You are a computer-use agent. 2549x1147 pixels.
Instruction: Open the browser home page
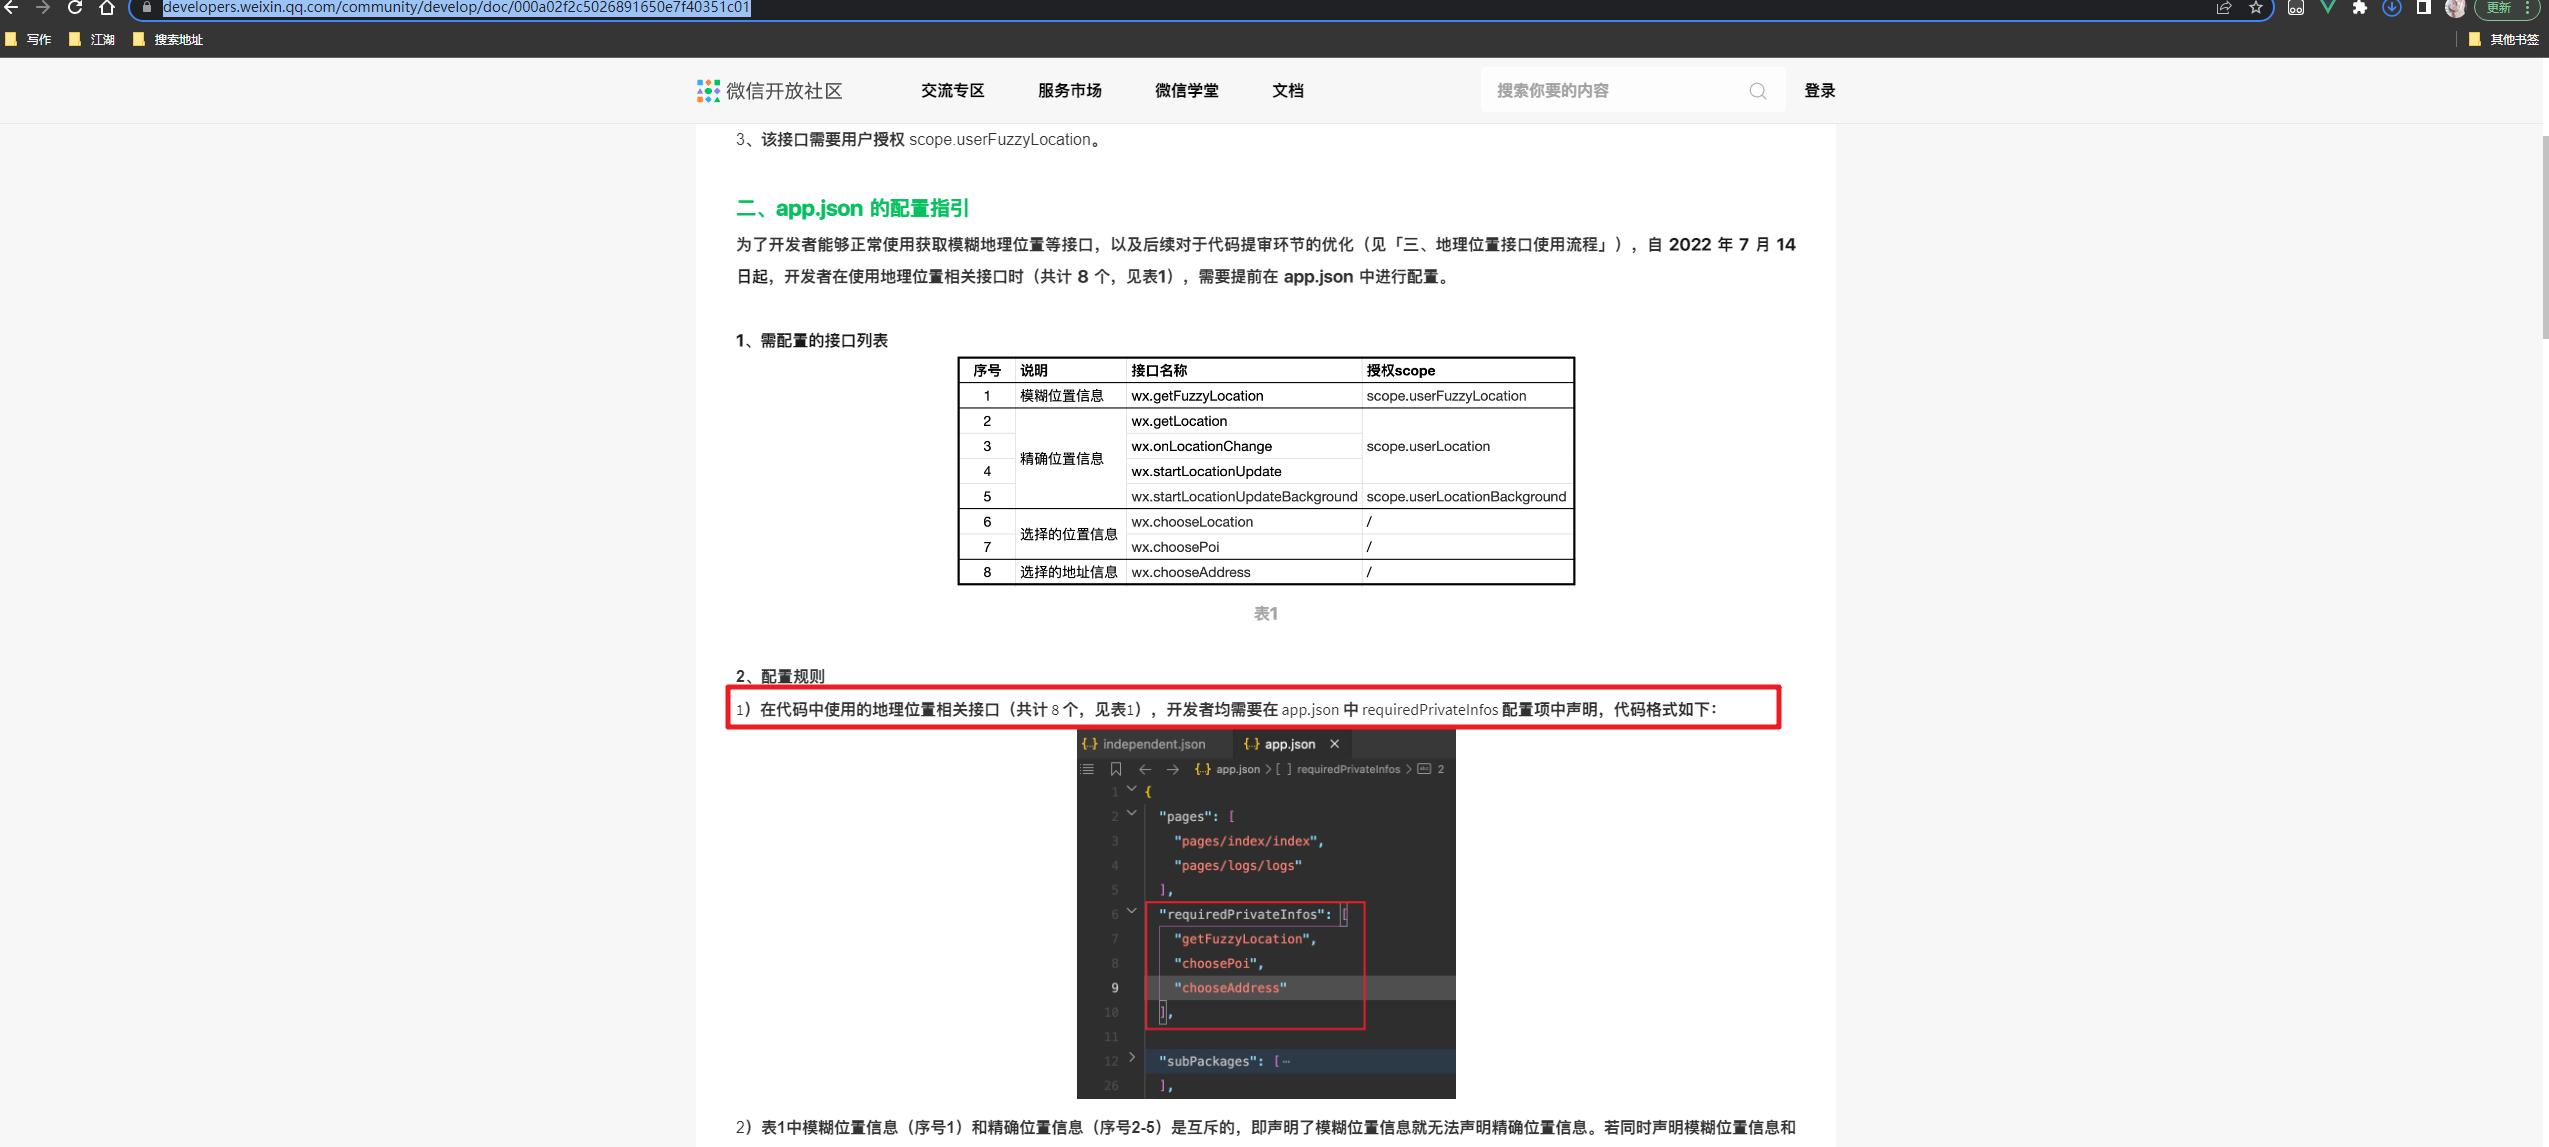coord(107,9)
